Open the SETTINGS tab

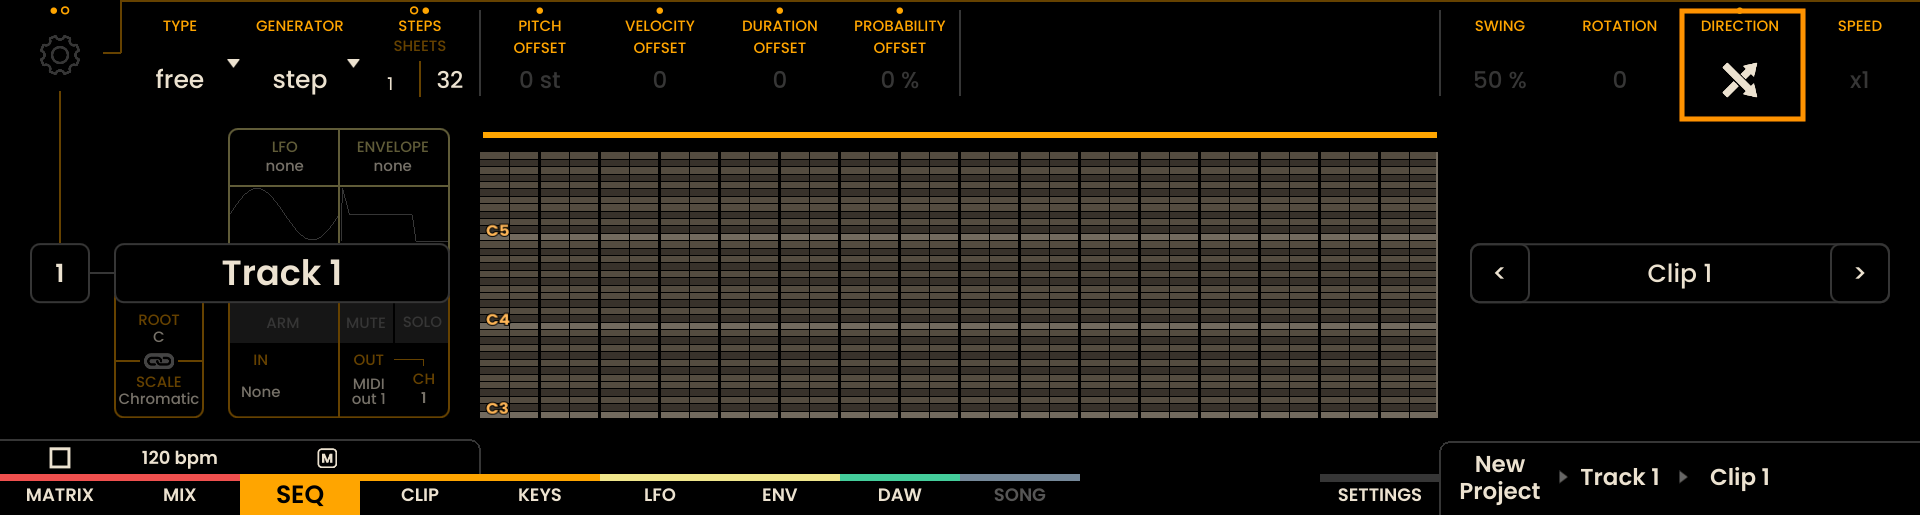tap(1380, 495)
